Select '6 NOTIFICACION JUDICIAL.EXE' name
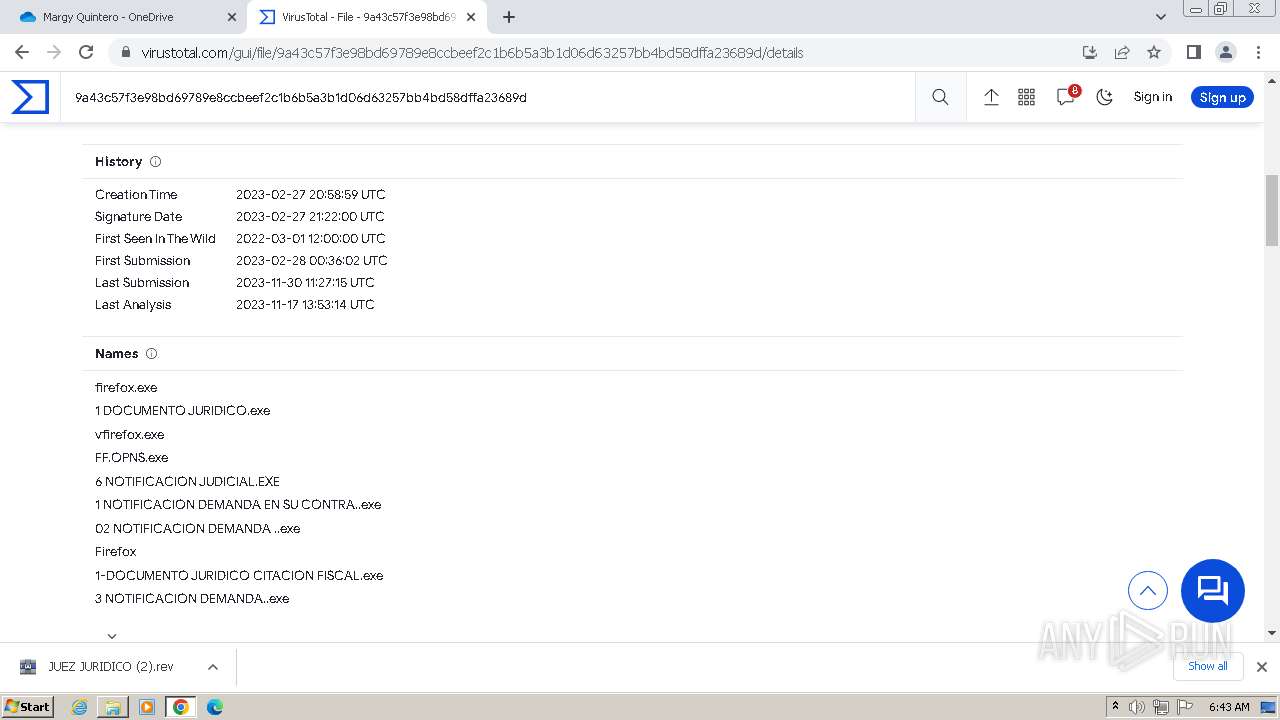The width and height of the screenshot is (1280, 720). (188, 481)
